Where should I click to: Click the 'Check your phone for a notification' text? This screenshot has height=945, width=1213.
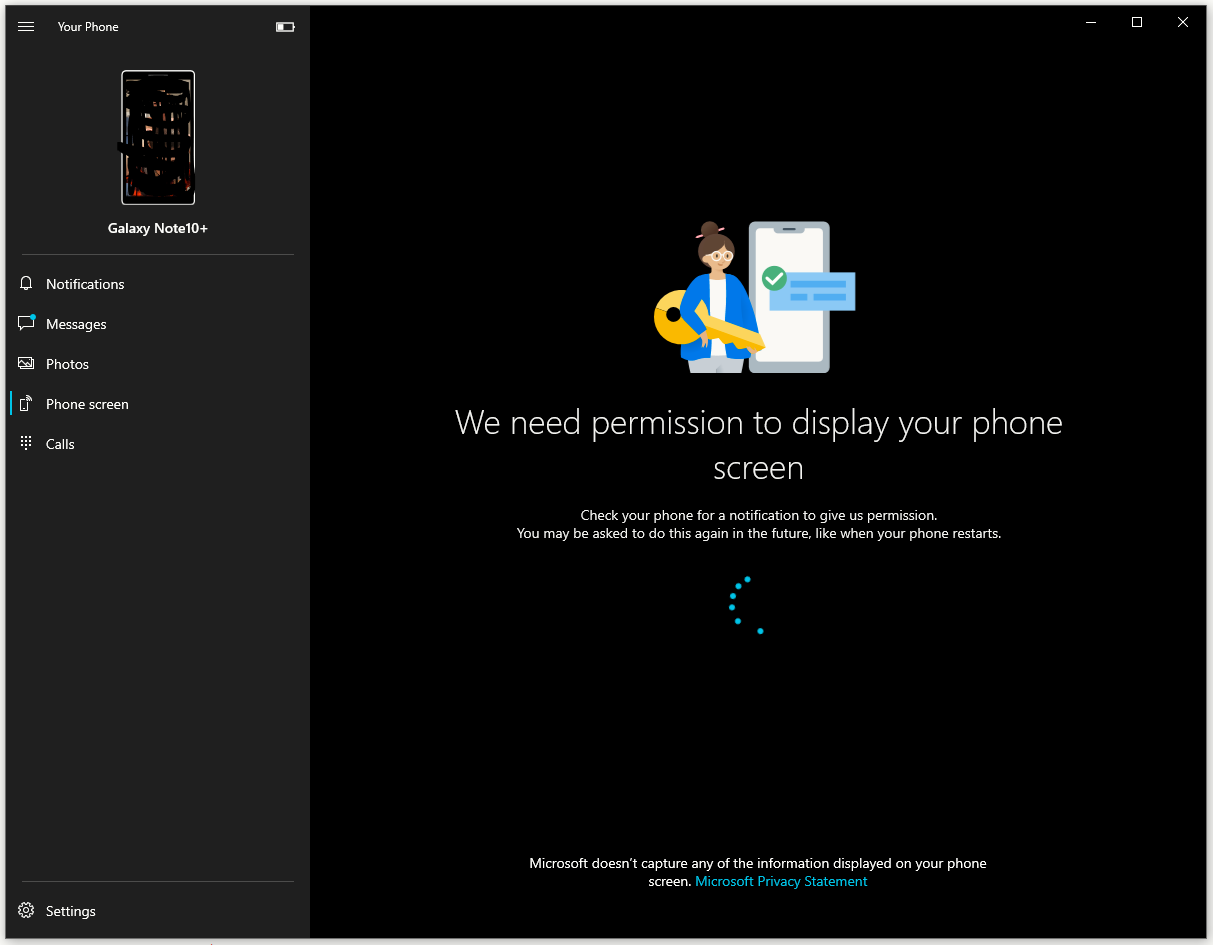pyautogui.click(x=758, y=515)
